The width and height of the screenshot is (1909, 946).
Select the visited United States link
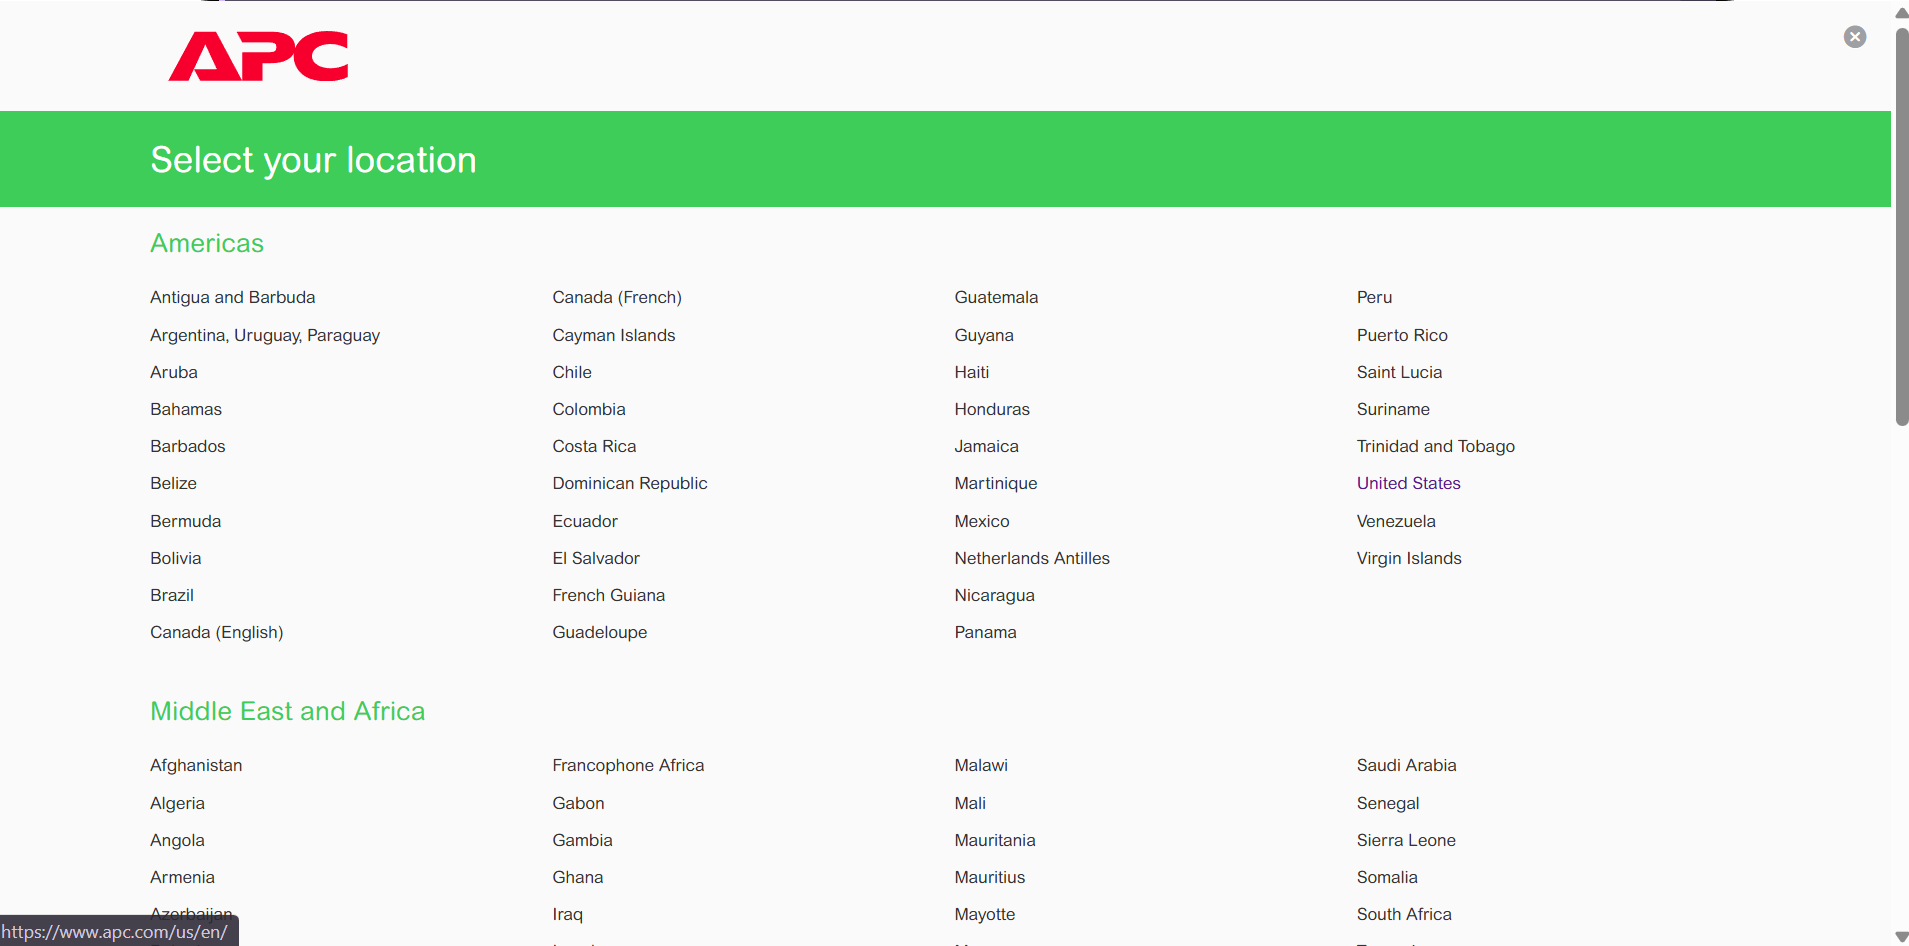point(1409,483)
